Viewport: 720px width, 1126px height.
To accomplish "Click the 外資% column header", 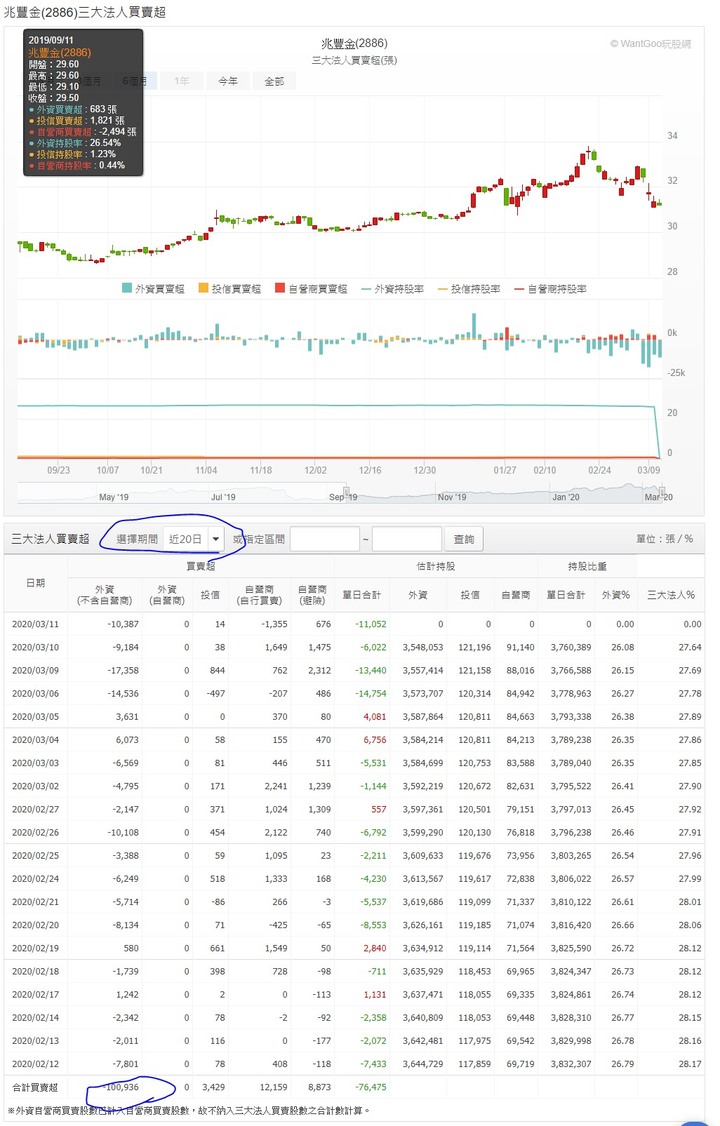I will [616, 595].
